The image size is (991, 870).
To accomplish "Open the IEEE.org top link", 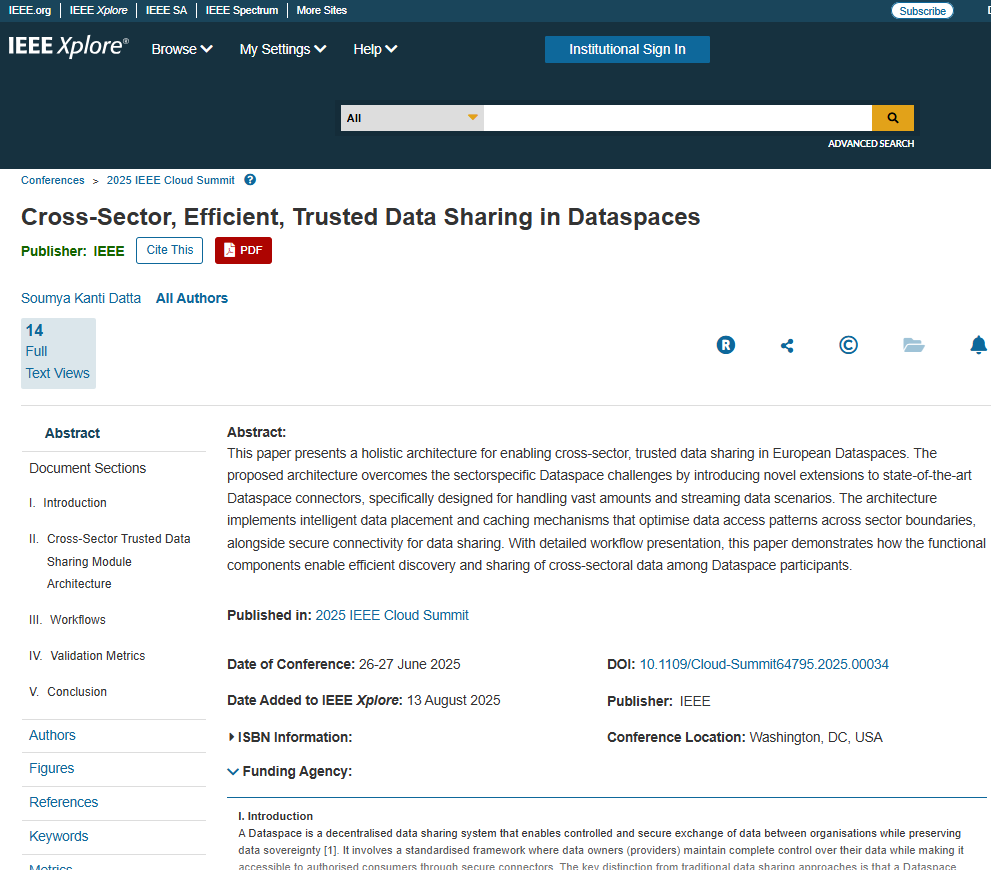I will [30, 10].
